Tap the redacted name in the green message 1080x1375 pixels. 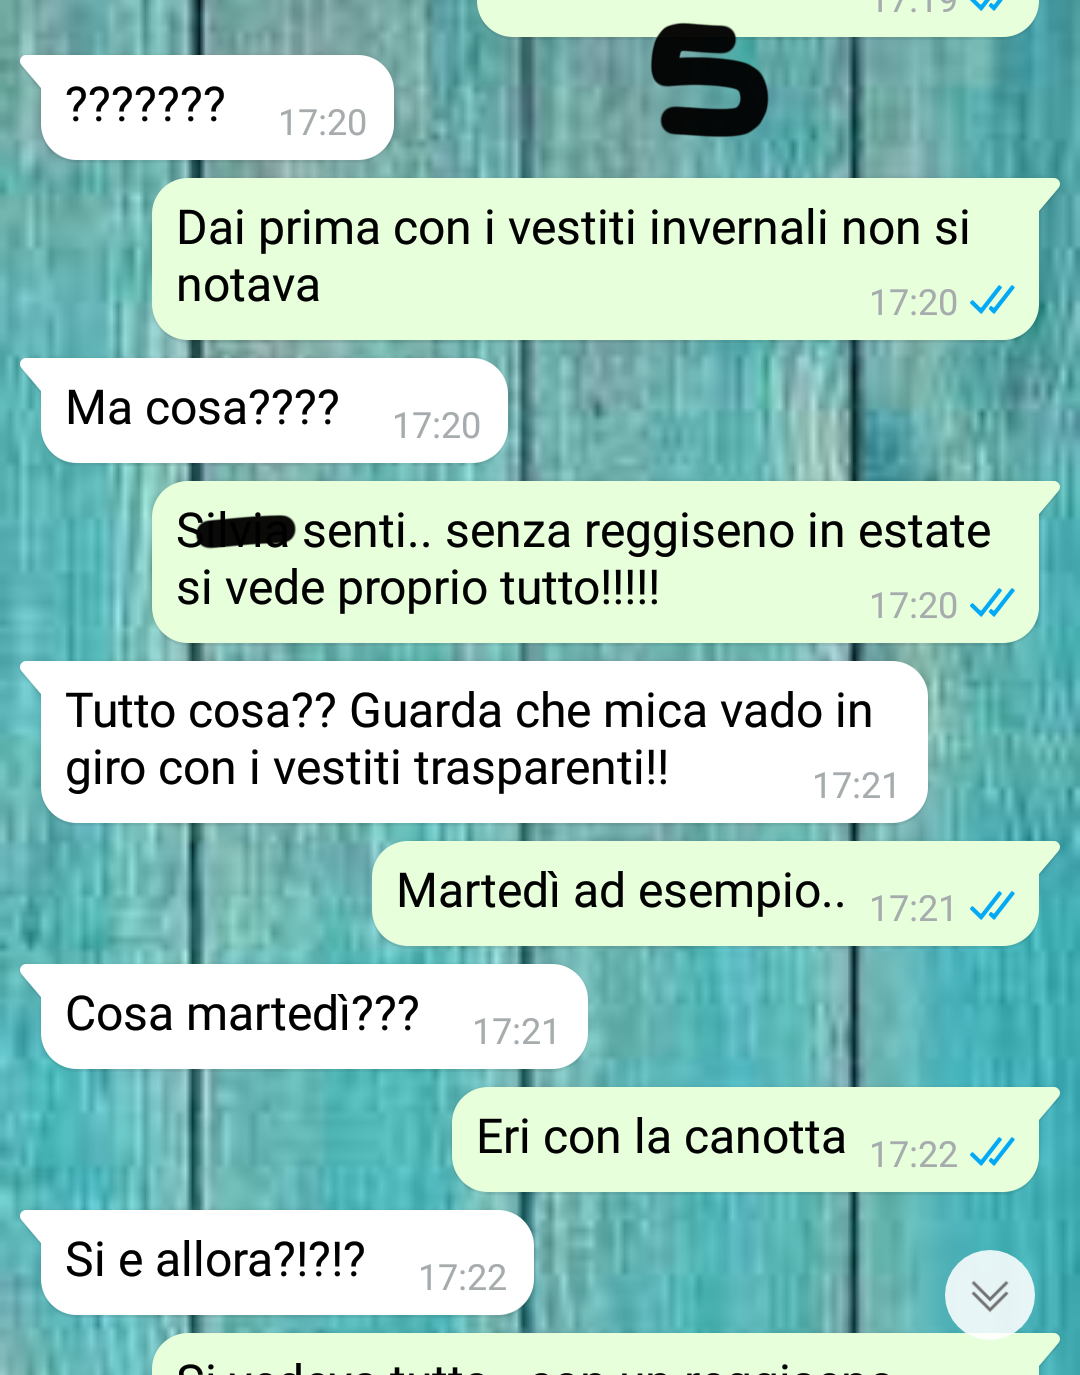click(x=236, y=531)
